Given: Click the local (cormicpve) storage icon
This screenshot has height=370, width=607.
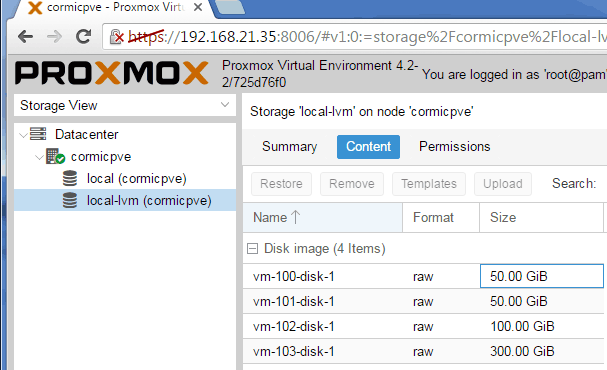Looking at the screenshot, I should (x=70, y=178).
